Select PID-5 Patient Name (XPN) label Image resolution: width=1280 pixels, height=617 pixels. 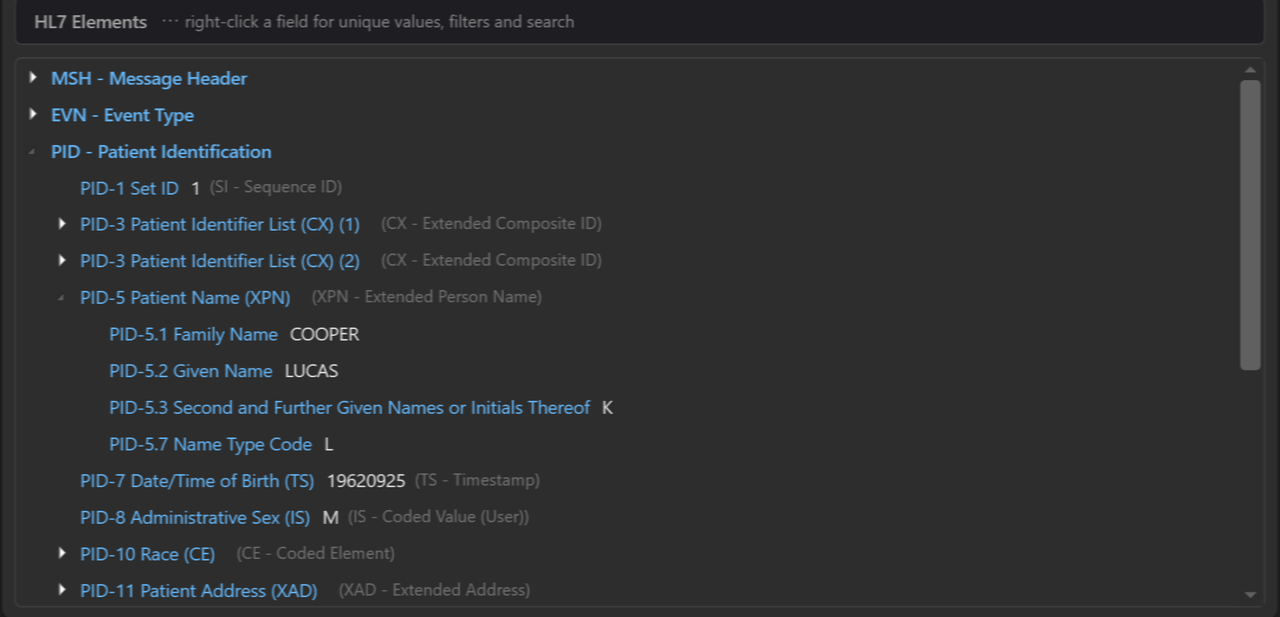coord(185,298)
